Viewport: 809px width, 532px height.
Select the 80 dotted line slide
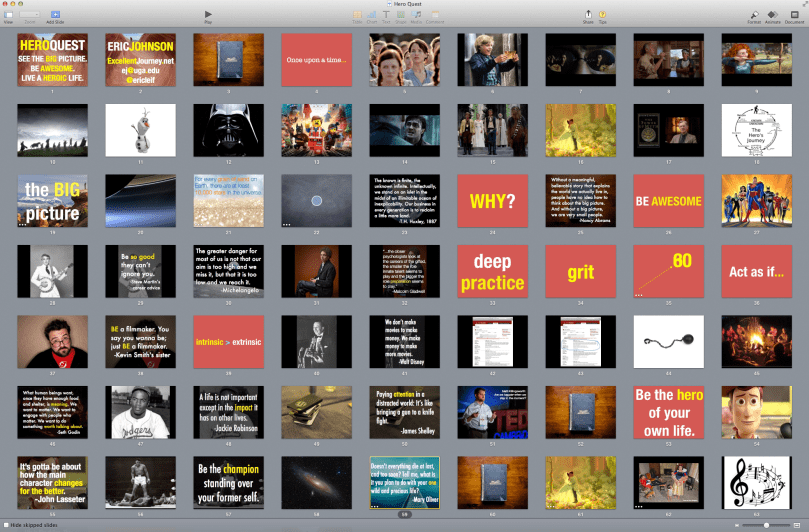[x=669, y=271]
